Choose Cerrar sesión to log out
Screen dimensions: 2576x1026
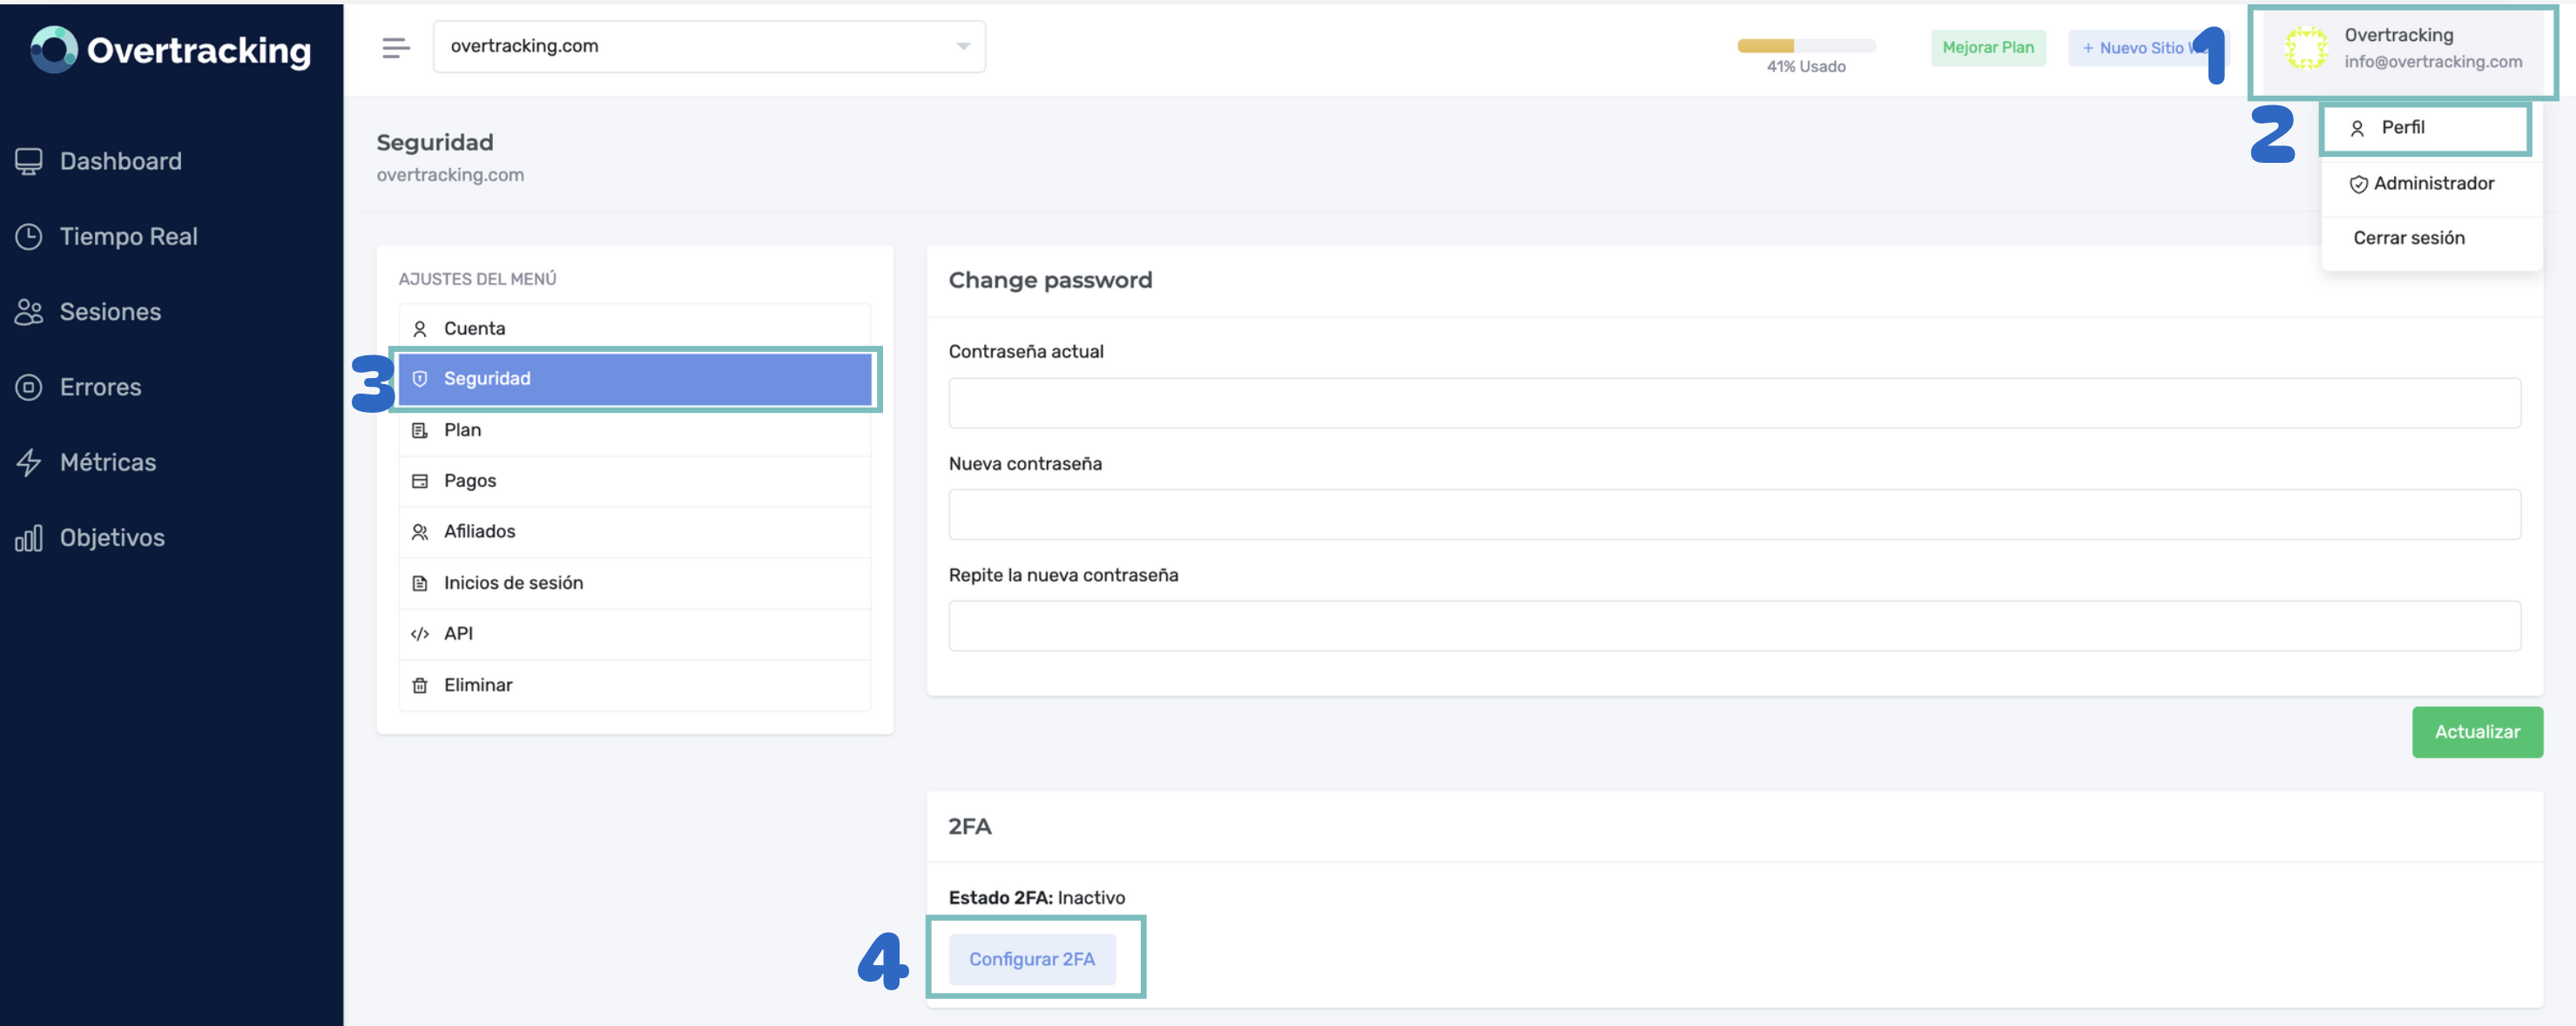tap(2431, 238)
